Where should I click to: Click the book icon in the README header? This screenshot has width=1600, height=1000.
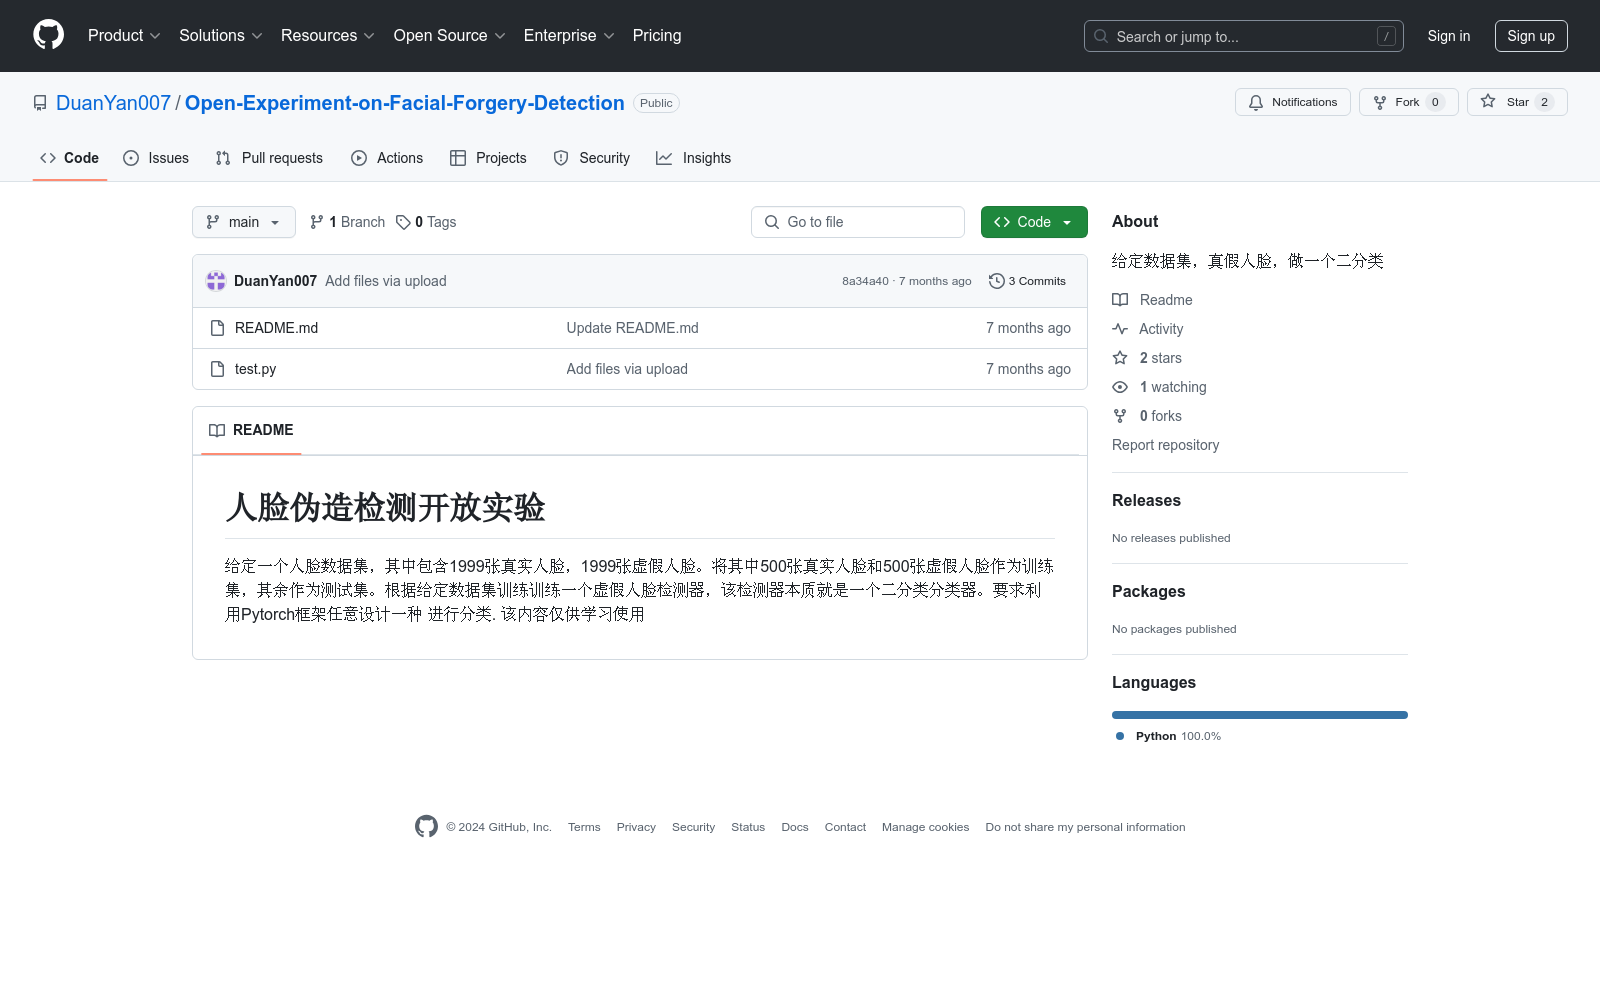point(217,430)
